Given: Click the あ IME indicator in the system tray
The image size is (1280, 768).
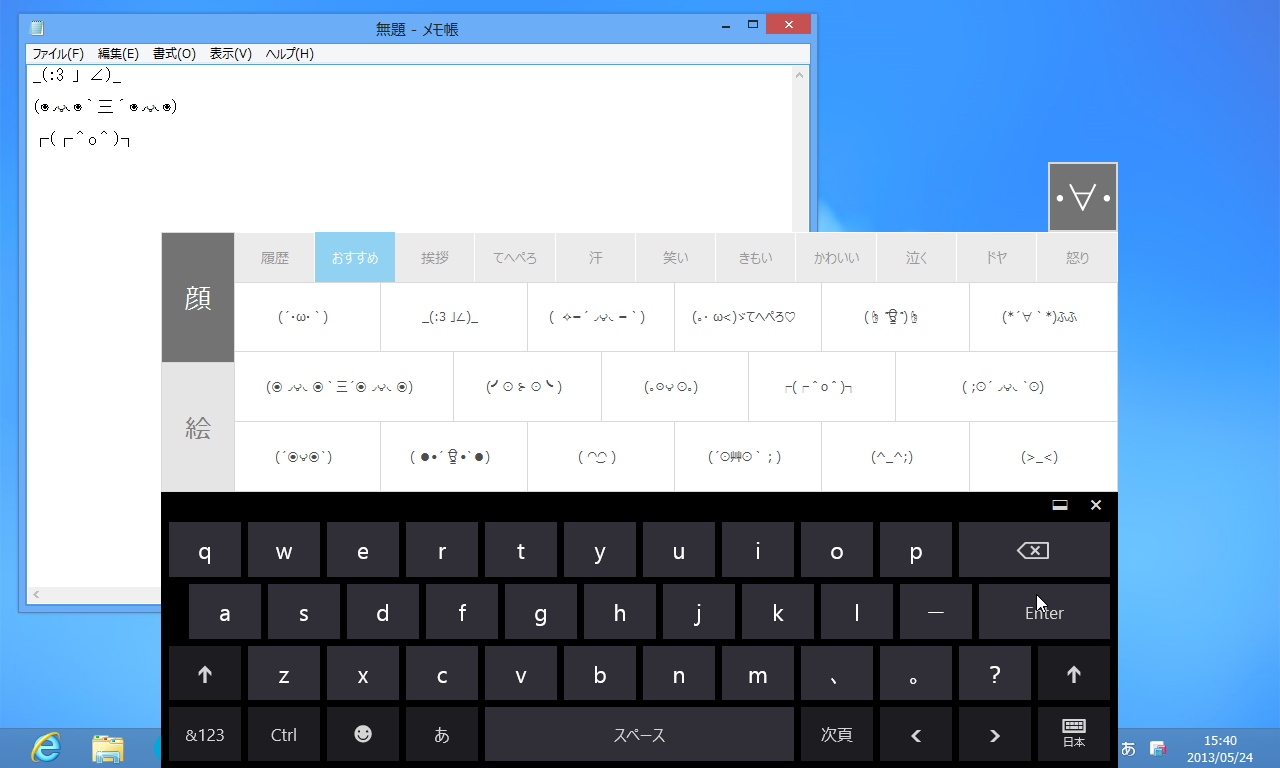Looking at the screenshot, I should coord(1128,747).
